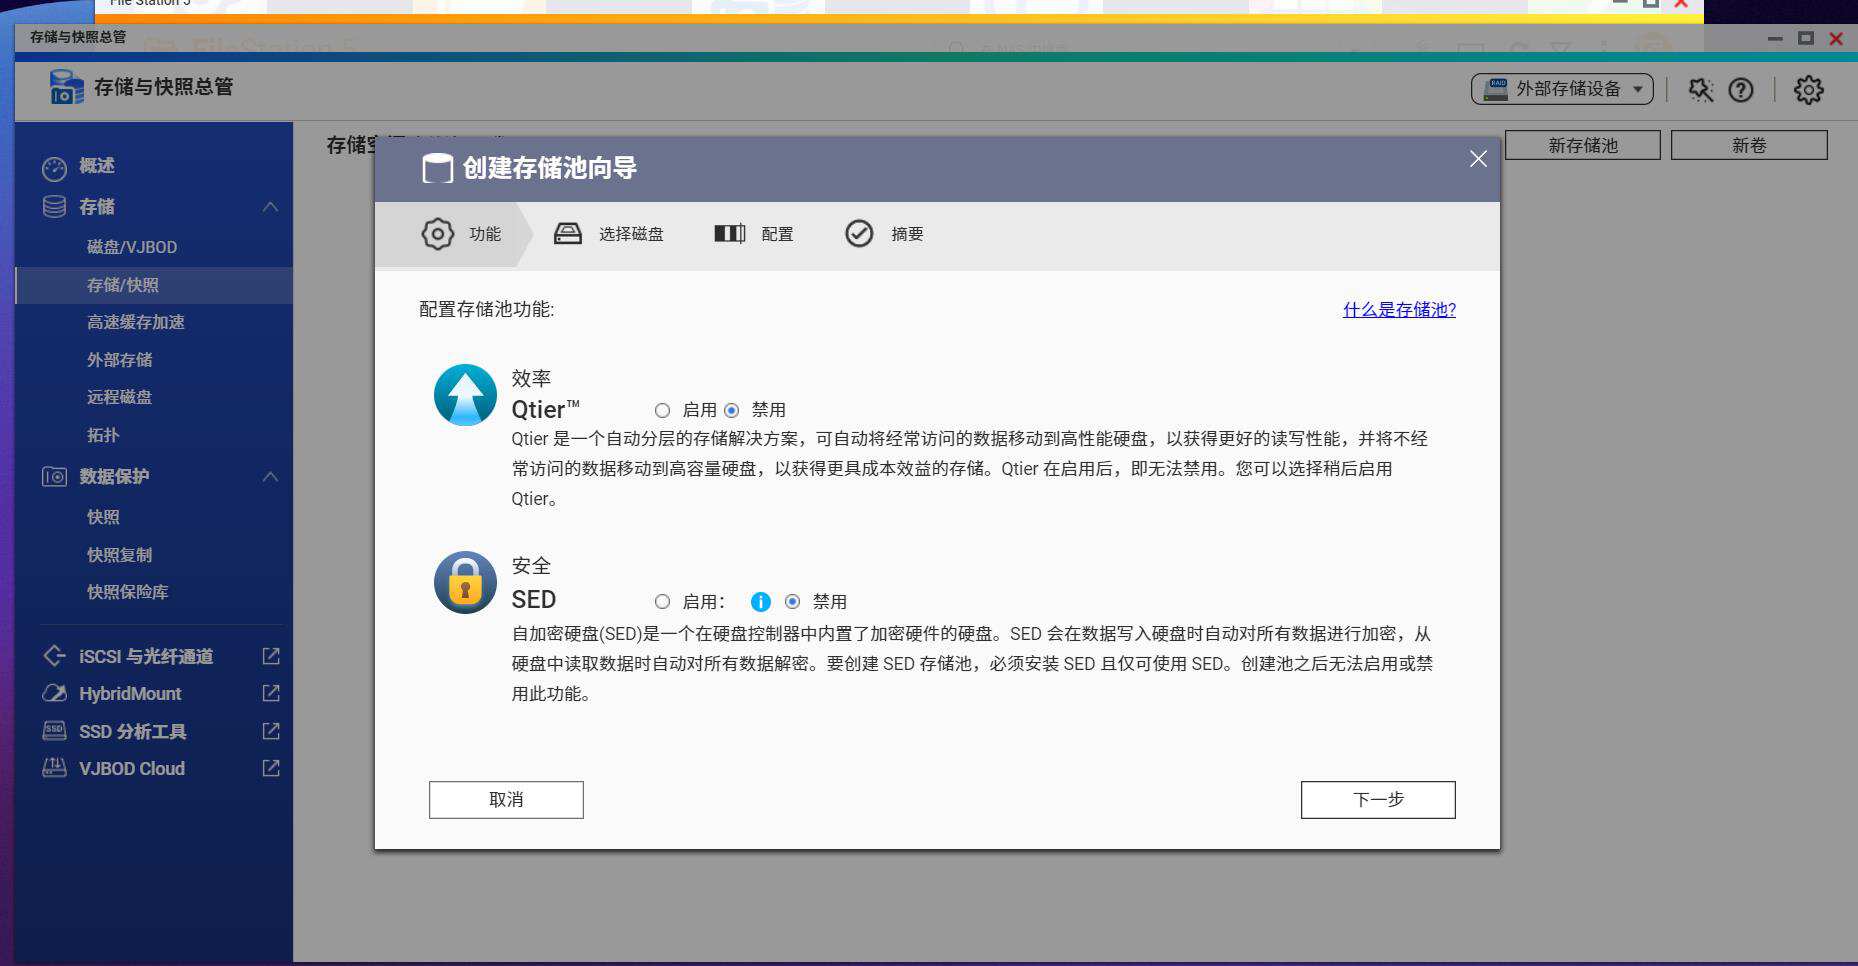Open 远程磁盘 sidebar item
This screenshot has width=1858, height=966.
click(120, 397)
